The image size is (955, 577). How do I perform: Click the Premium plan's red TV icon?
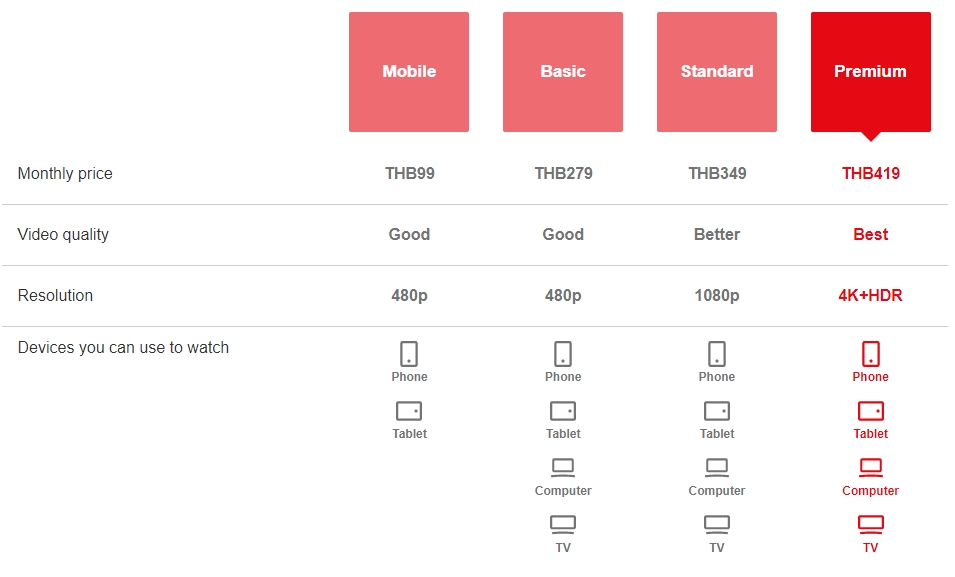tap(871, 524)
